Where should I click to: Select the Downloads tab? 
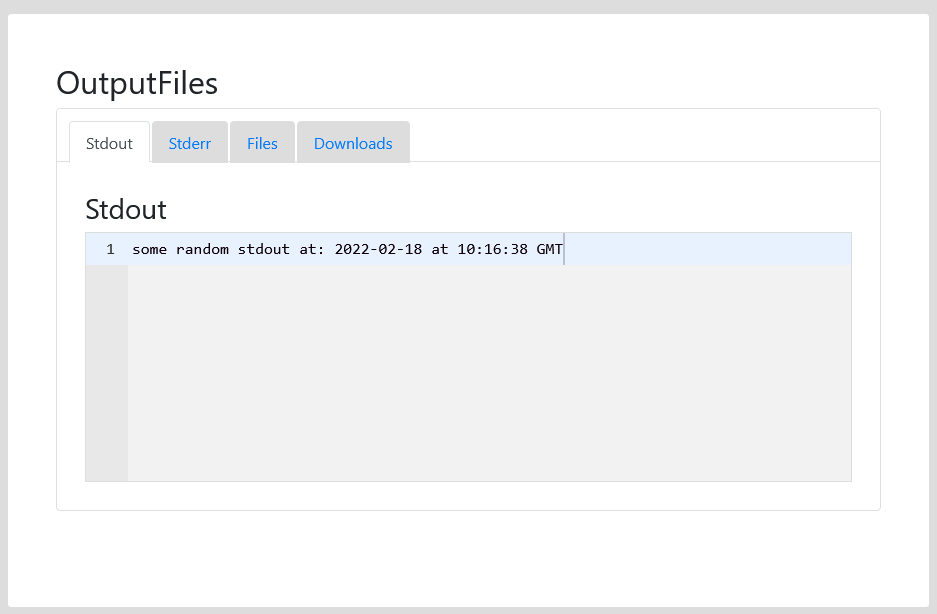(352, 143)
